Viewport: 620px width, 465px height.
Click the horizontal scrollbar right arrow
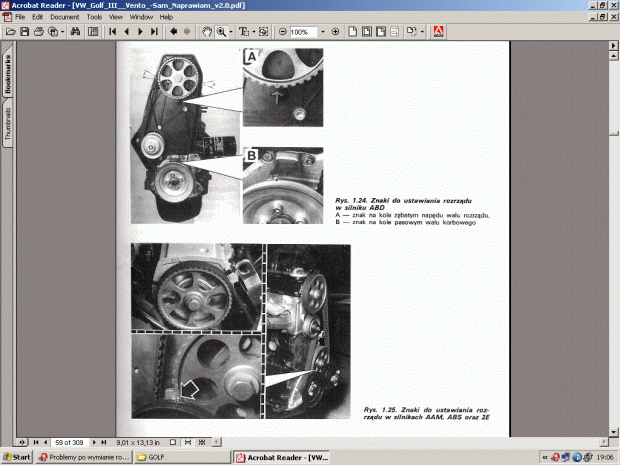click(604, 441)
